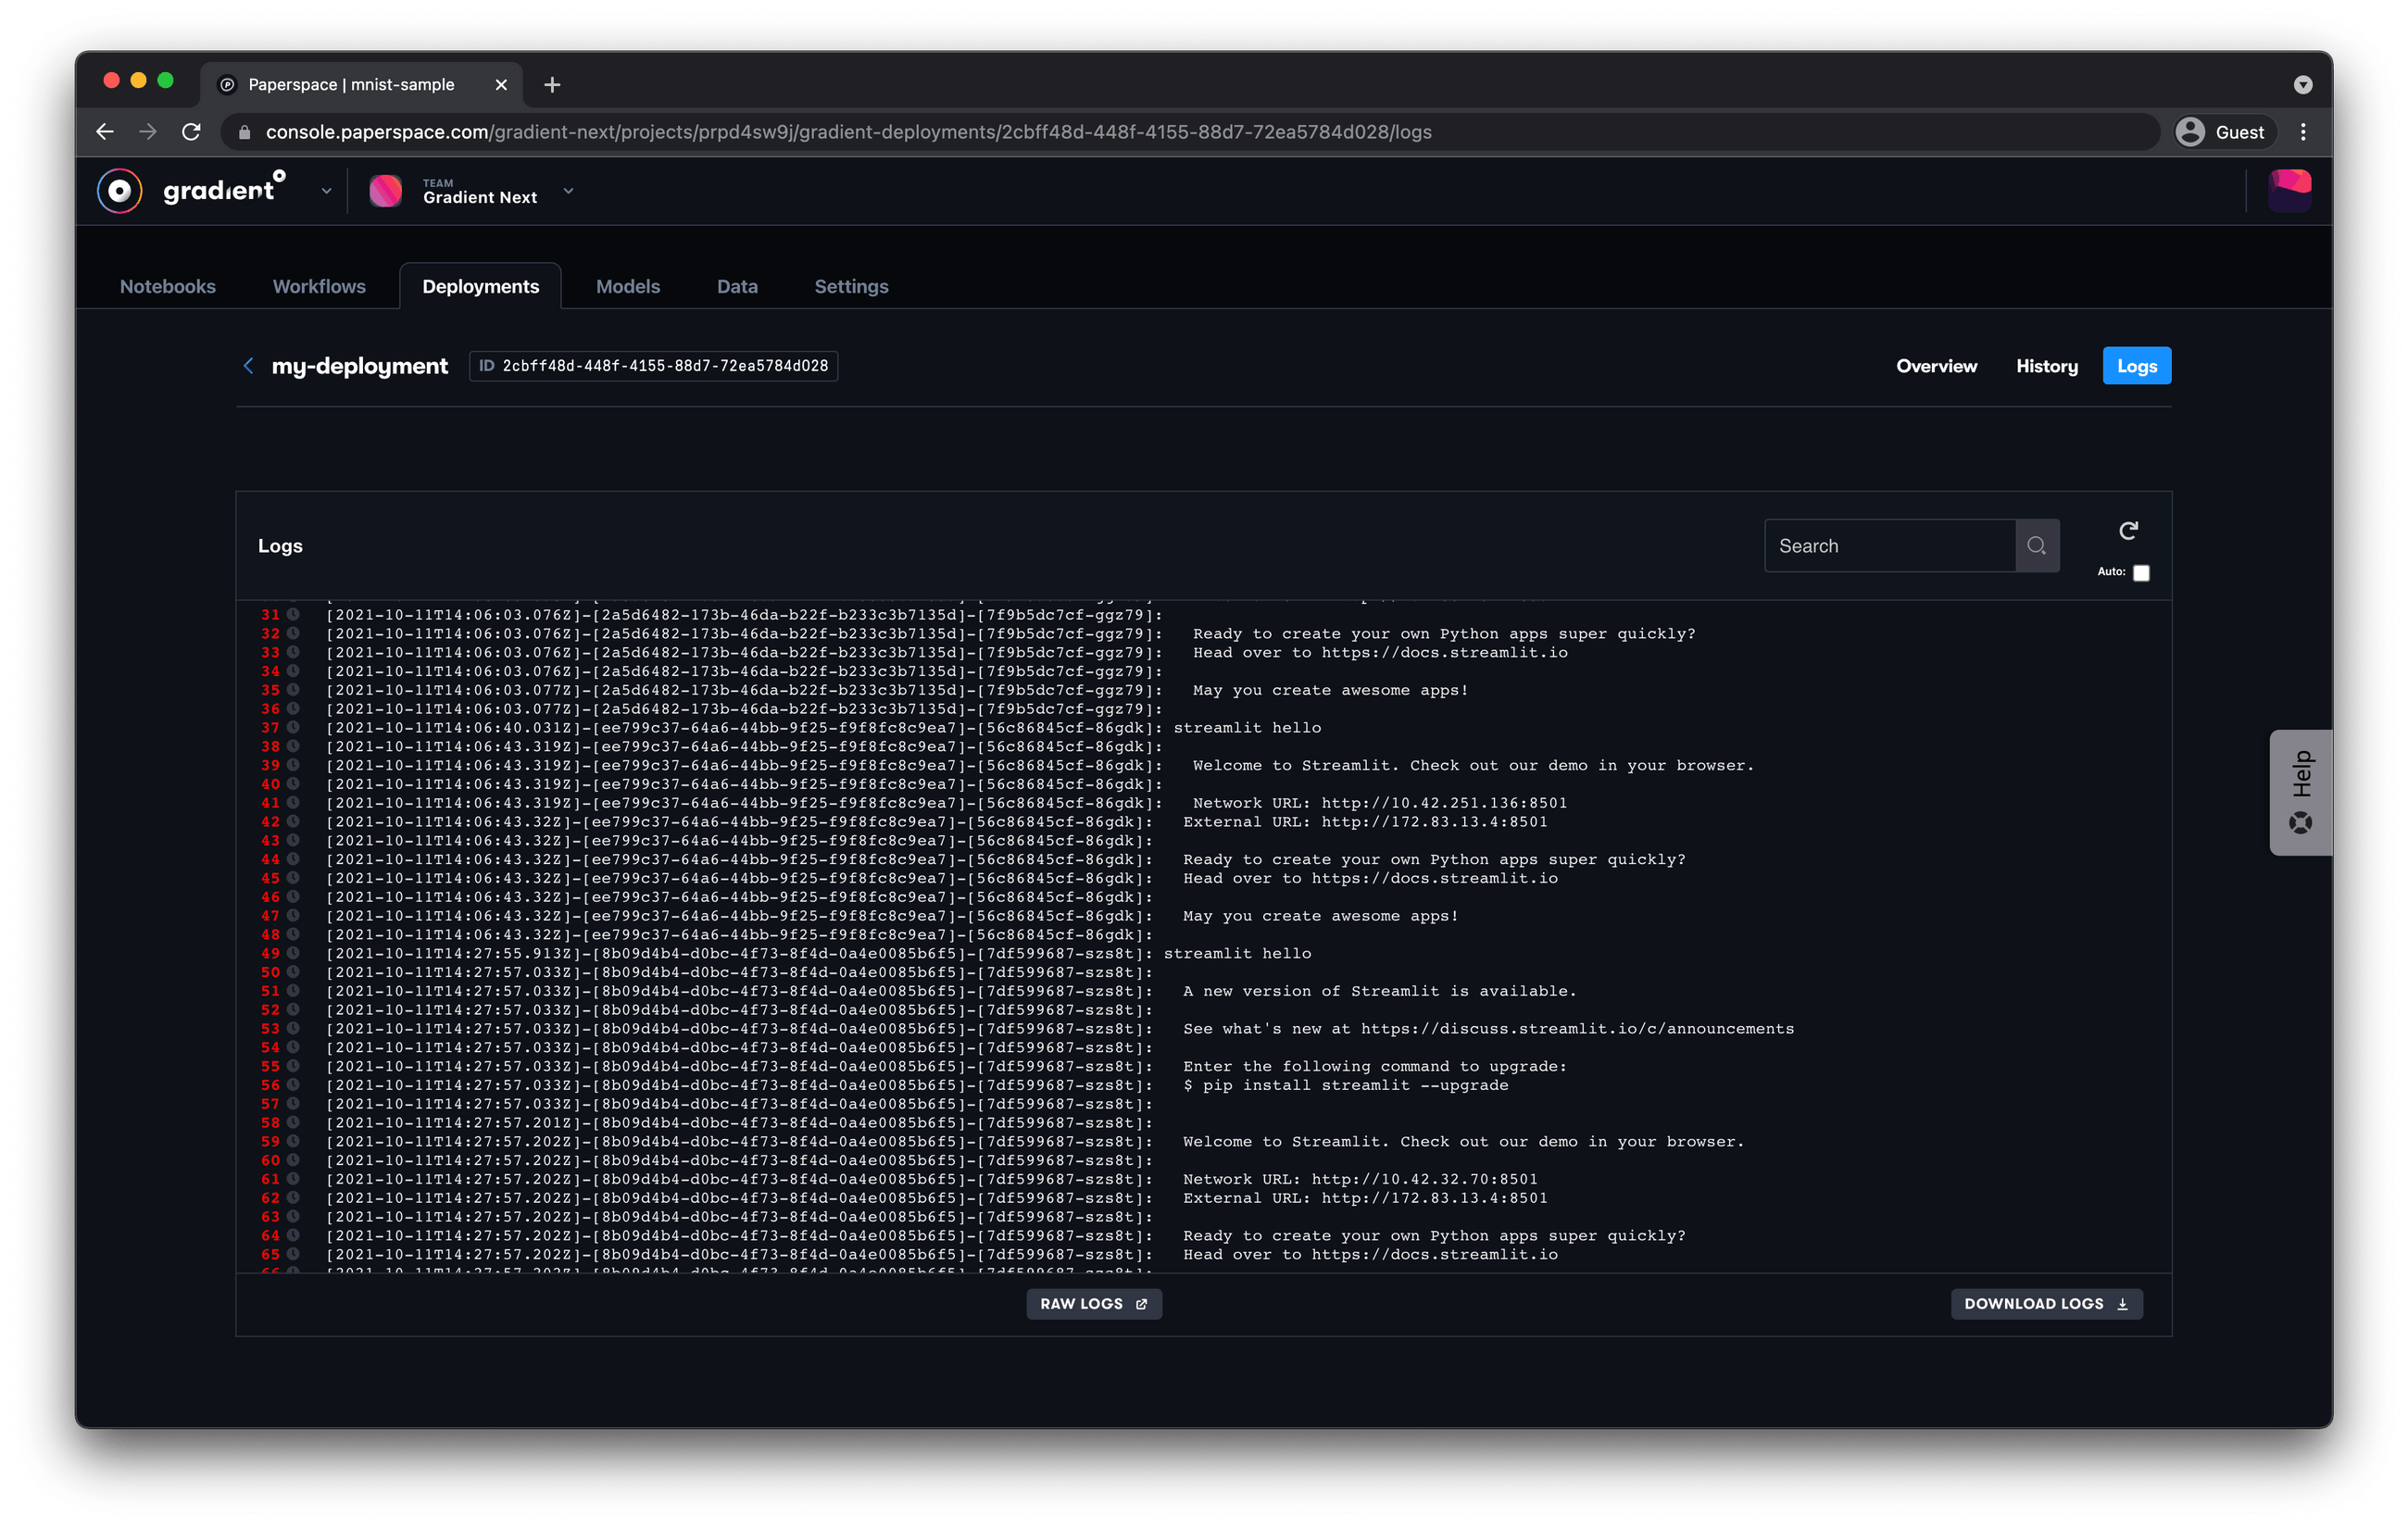
Task: Click the gradient logo in the header
Action: (x=119, y=190)
